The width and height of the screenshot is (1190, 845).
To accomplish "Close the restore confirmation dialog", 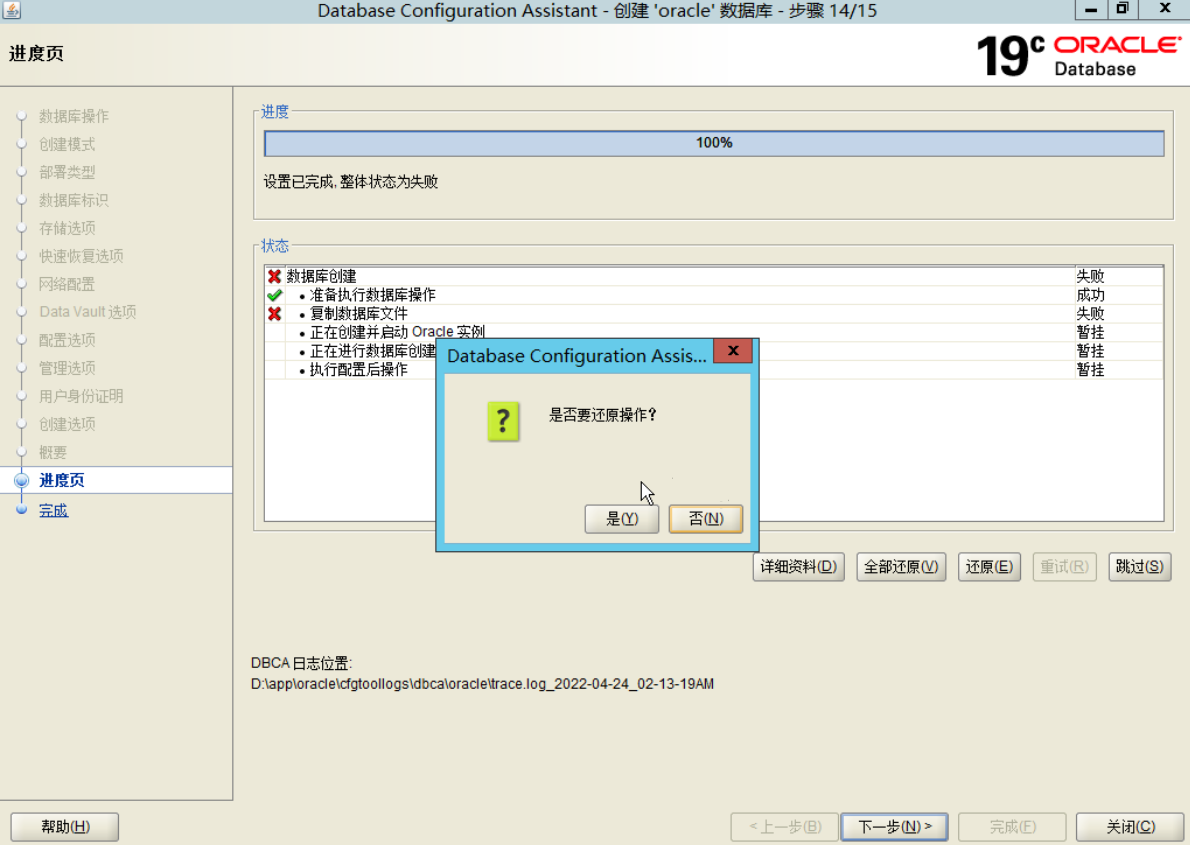I will coord(732,351).
